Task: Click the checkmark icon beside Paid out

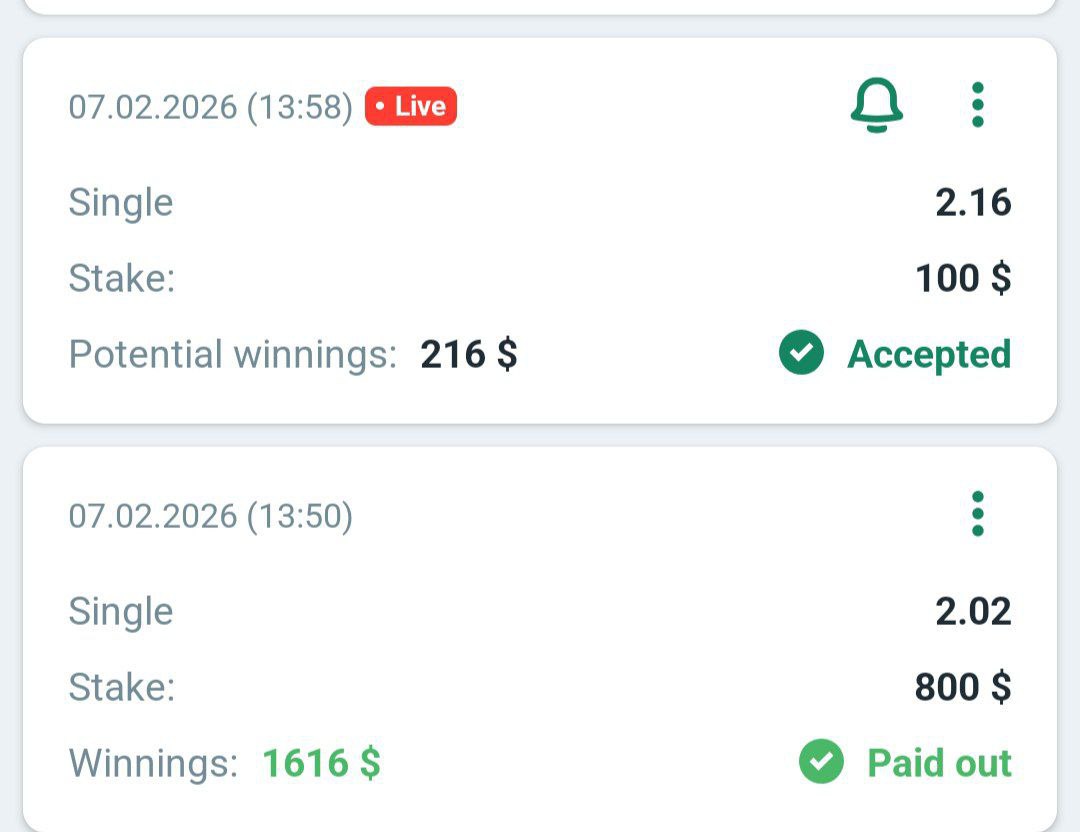Action: [821, 762]
